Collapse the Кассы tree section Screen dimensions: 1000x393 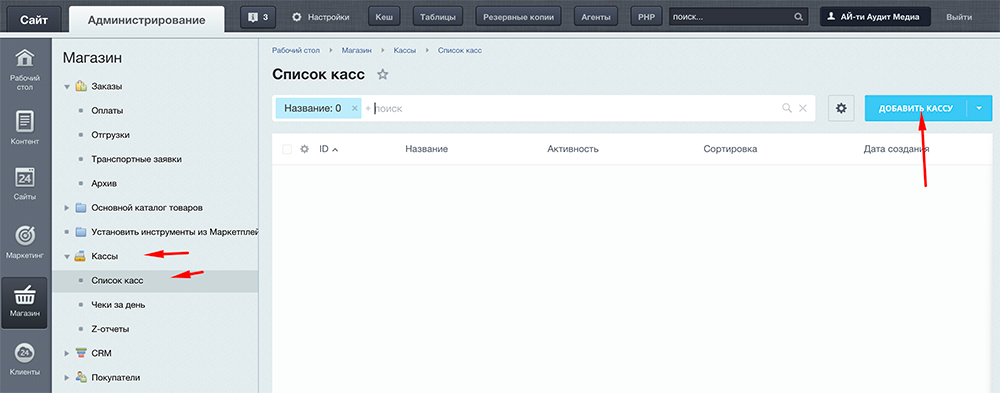[x=66, y=256]
